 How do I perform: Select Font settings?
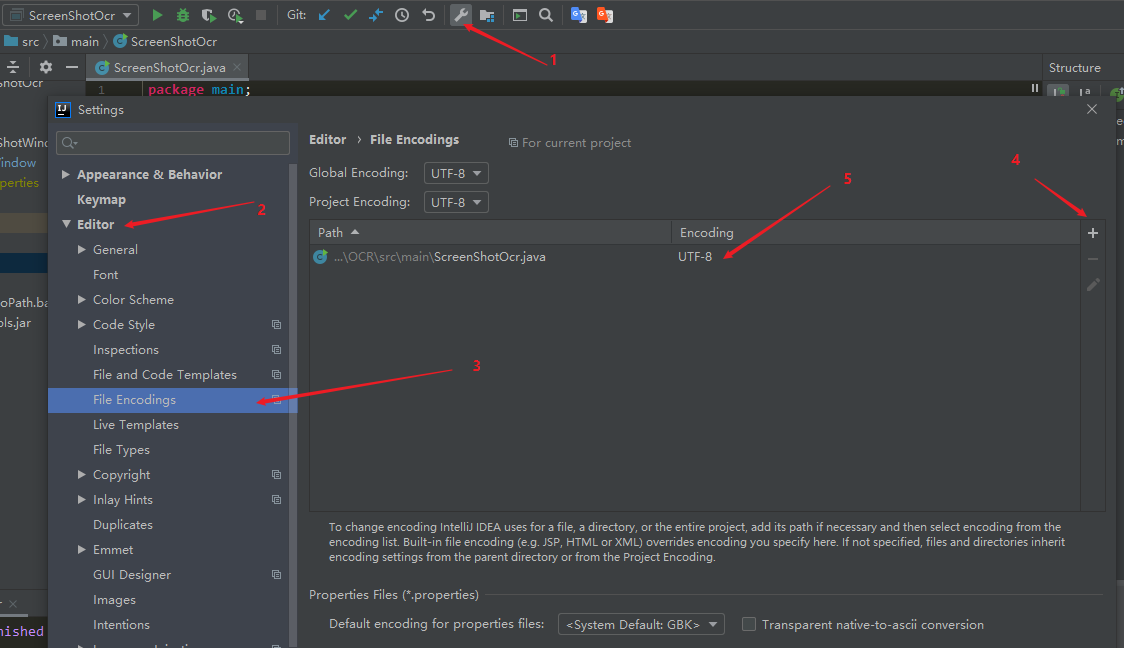(x=105, y=275)
